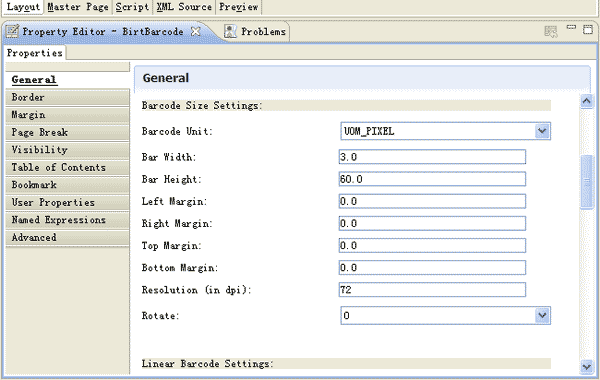Open the Table of Contents category

pyautogui.click(x=67, y=167)
